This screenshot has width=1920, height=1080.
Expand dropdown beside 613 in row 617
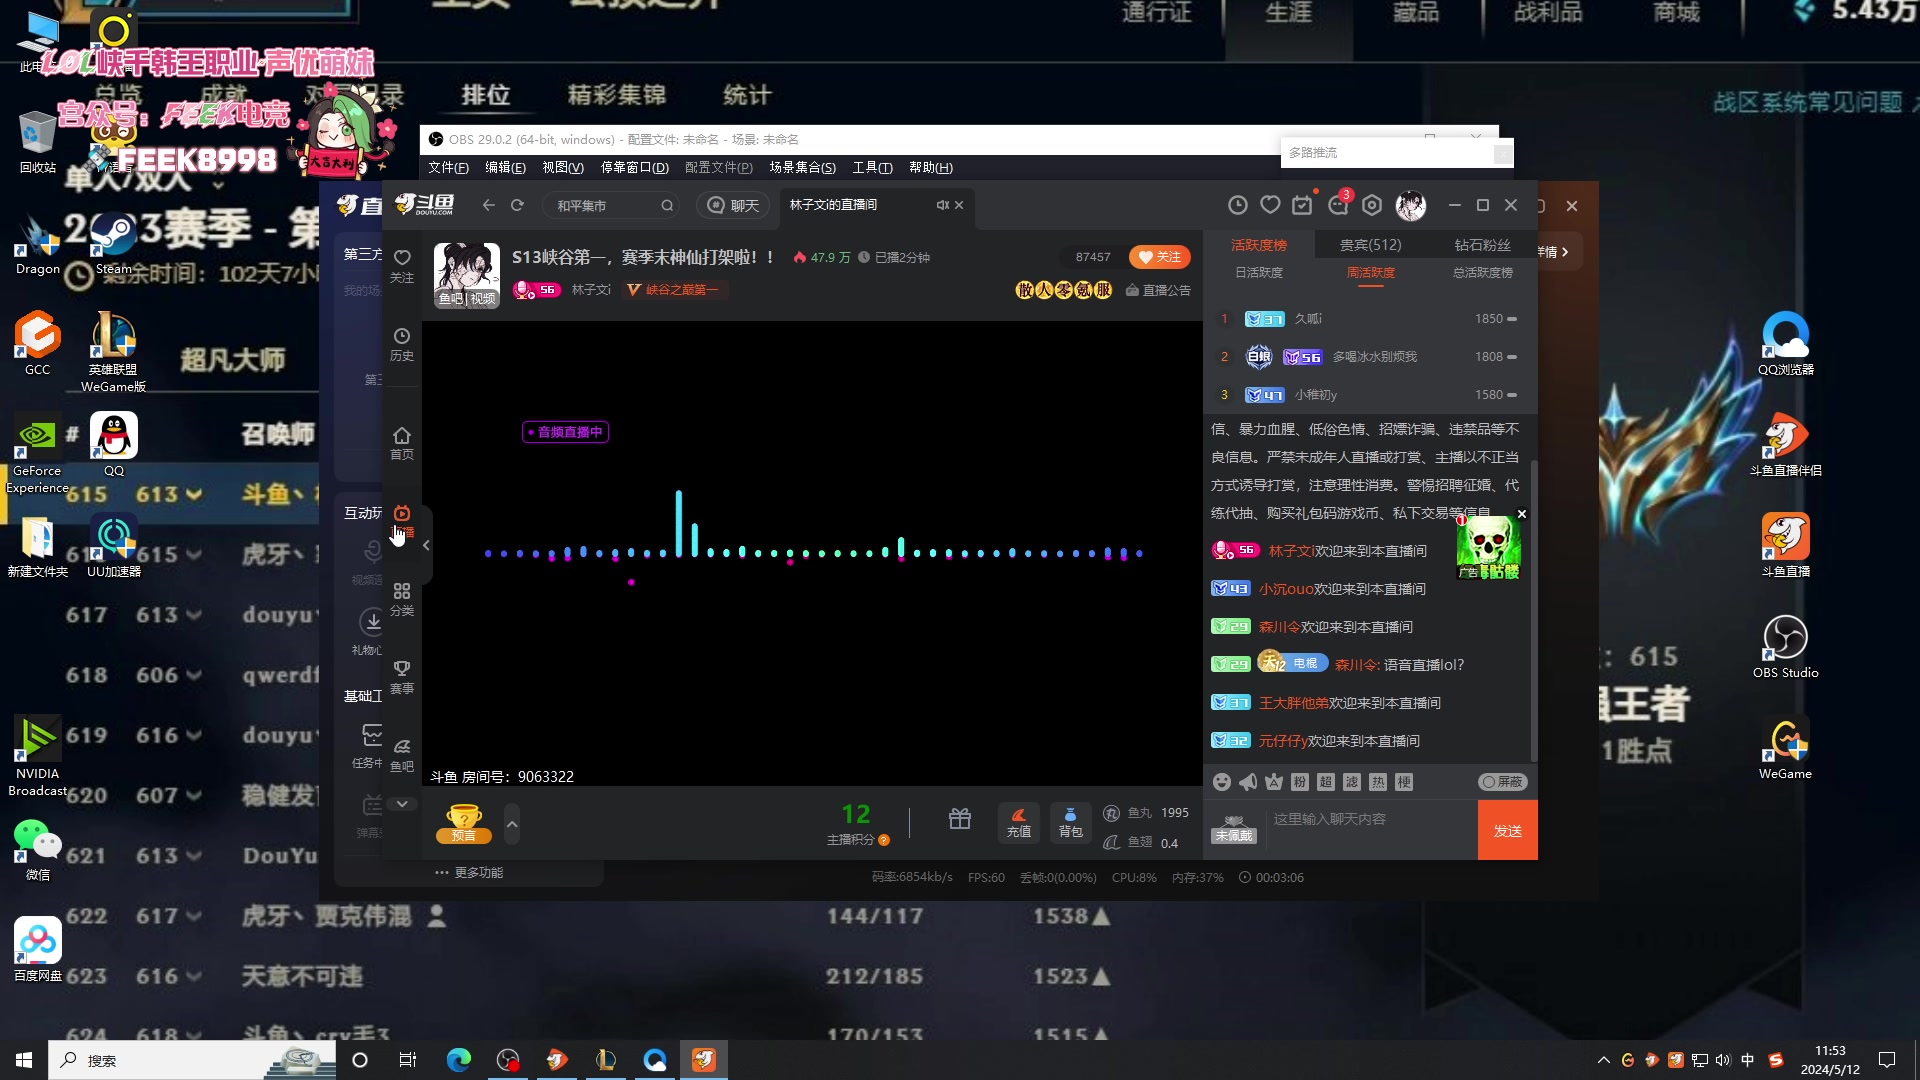(x=195, y=614)
